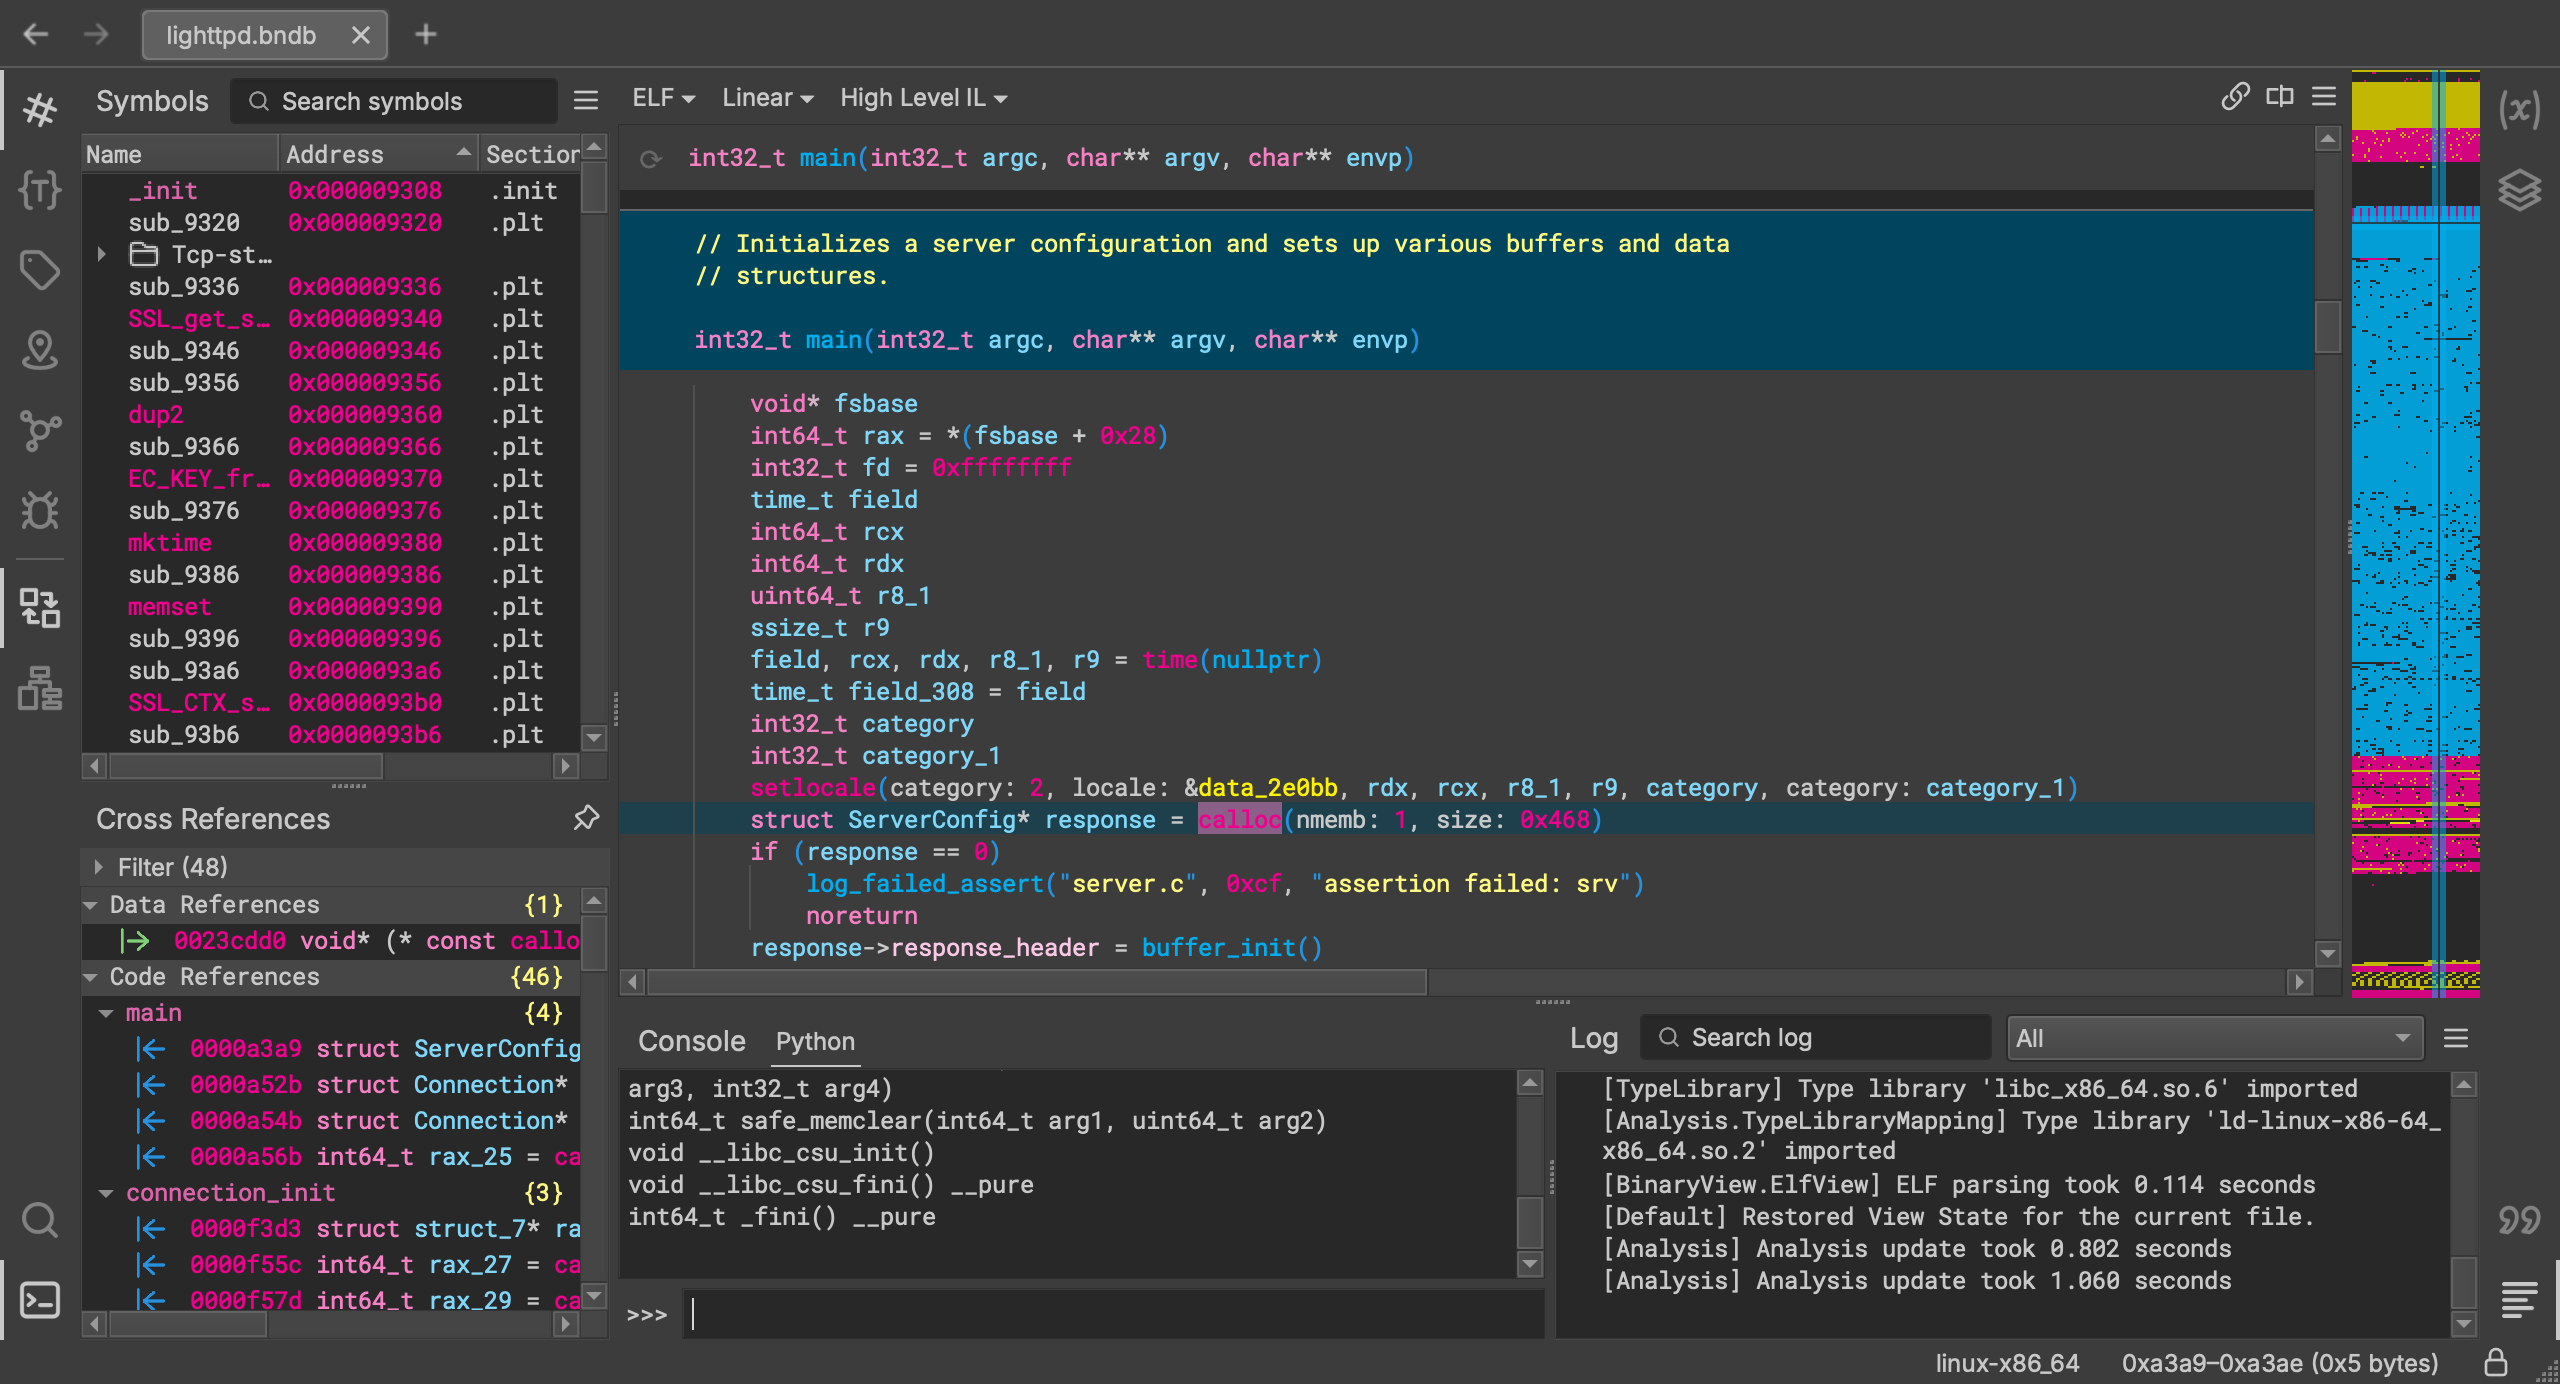Click the Search symbols magnifier icon
Image resolution: width=2560 pixels, height=1384 pixels.
pyautogui.click(x=257, y=102)
